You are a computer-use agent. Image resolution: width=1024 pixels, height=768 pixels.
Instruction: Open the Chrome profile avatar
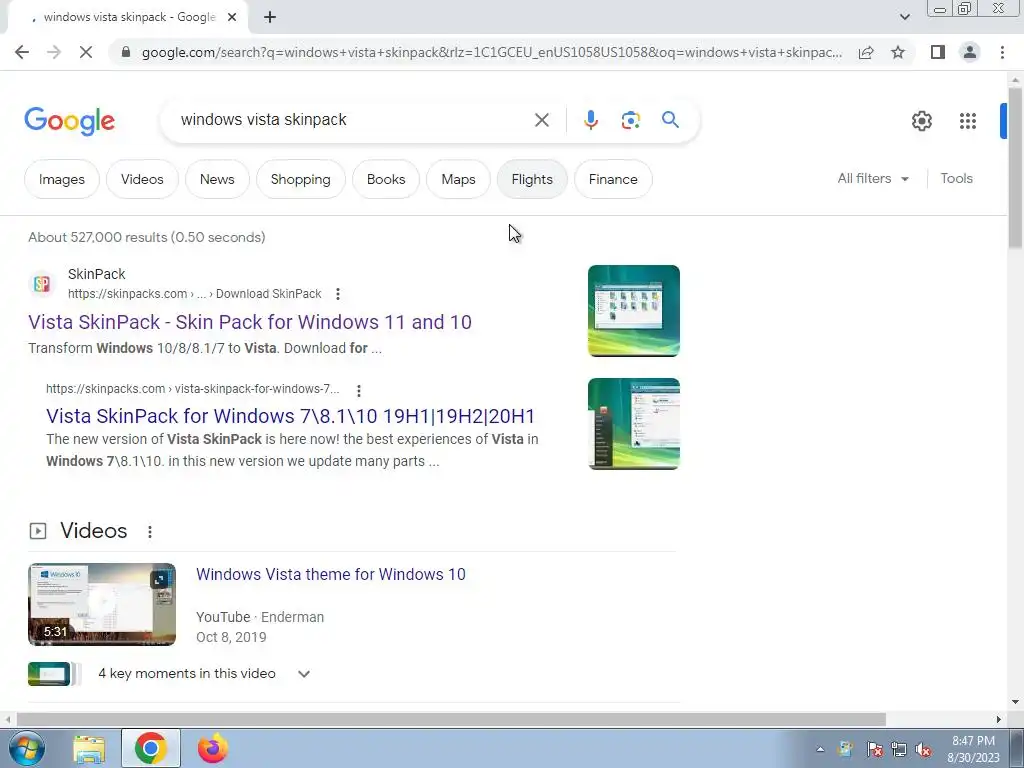click(970, 52)
